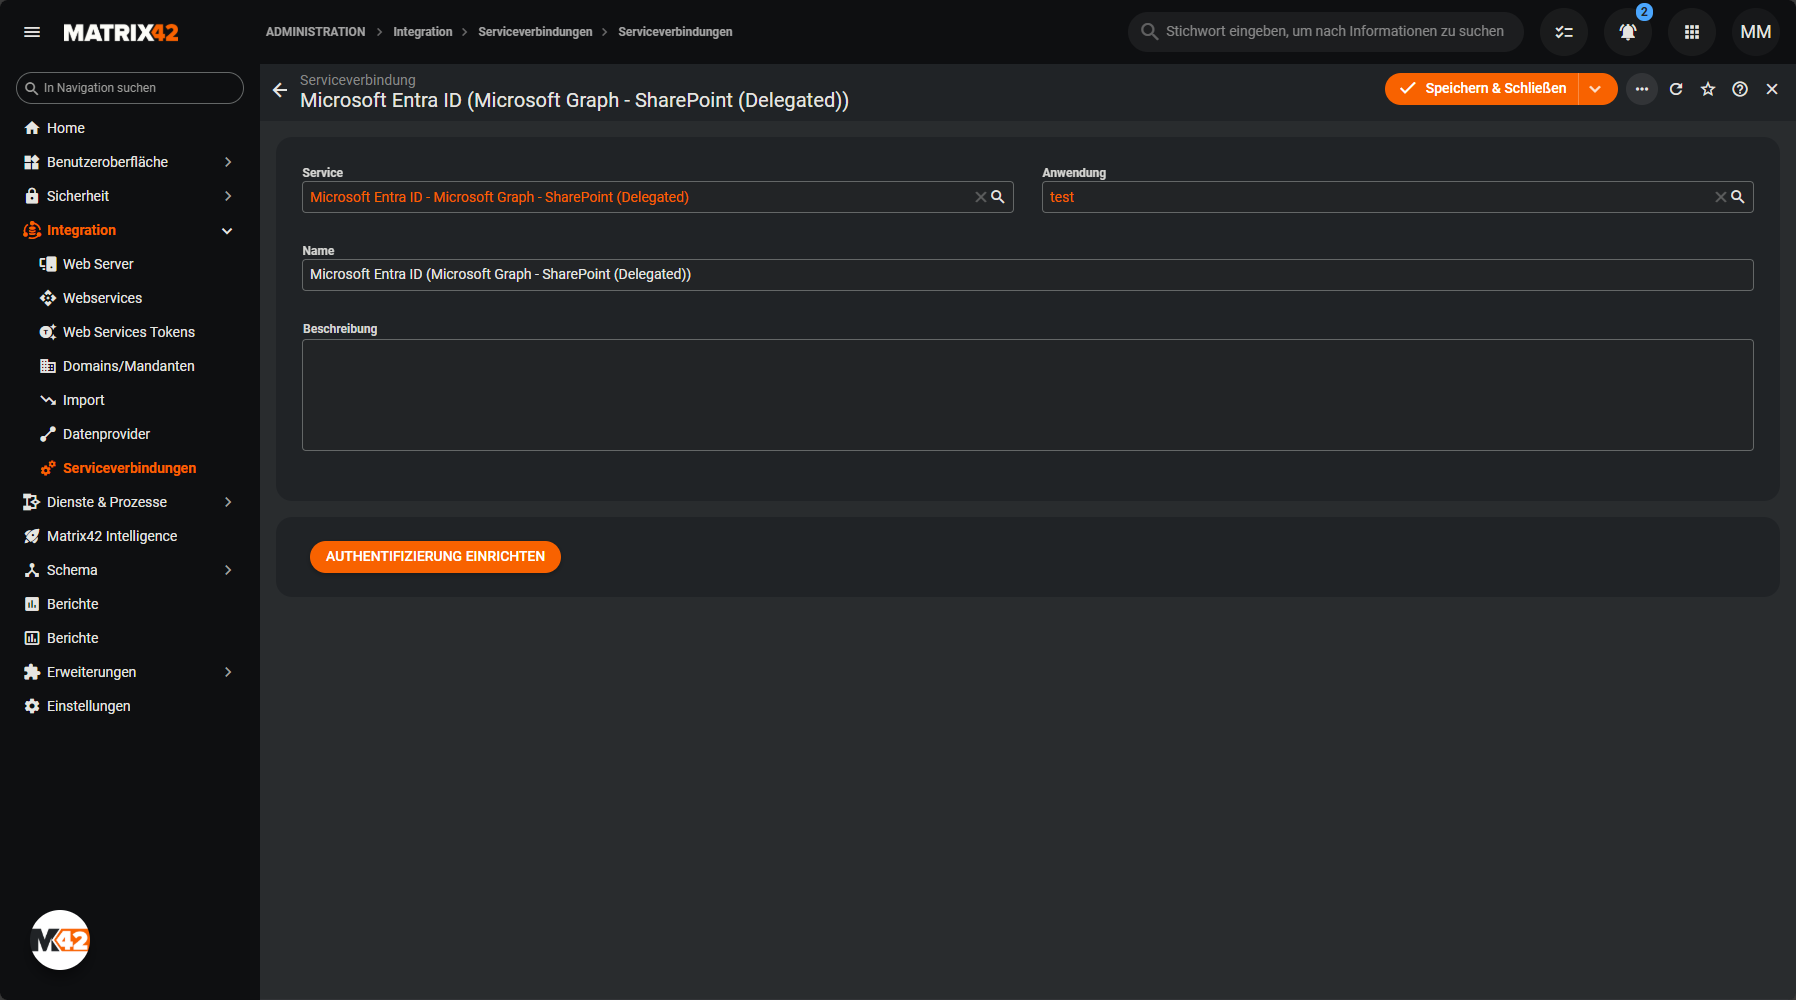Open the apps grid launcher

click(1691, 32)
